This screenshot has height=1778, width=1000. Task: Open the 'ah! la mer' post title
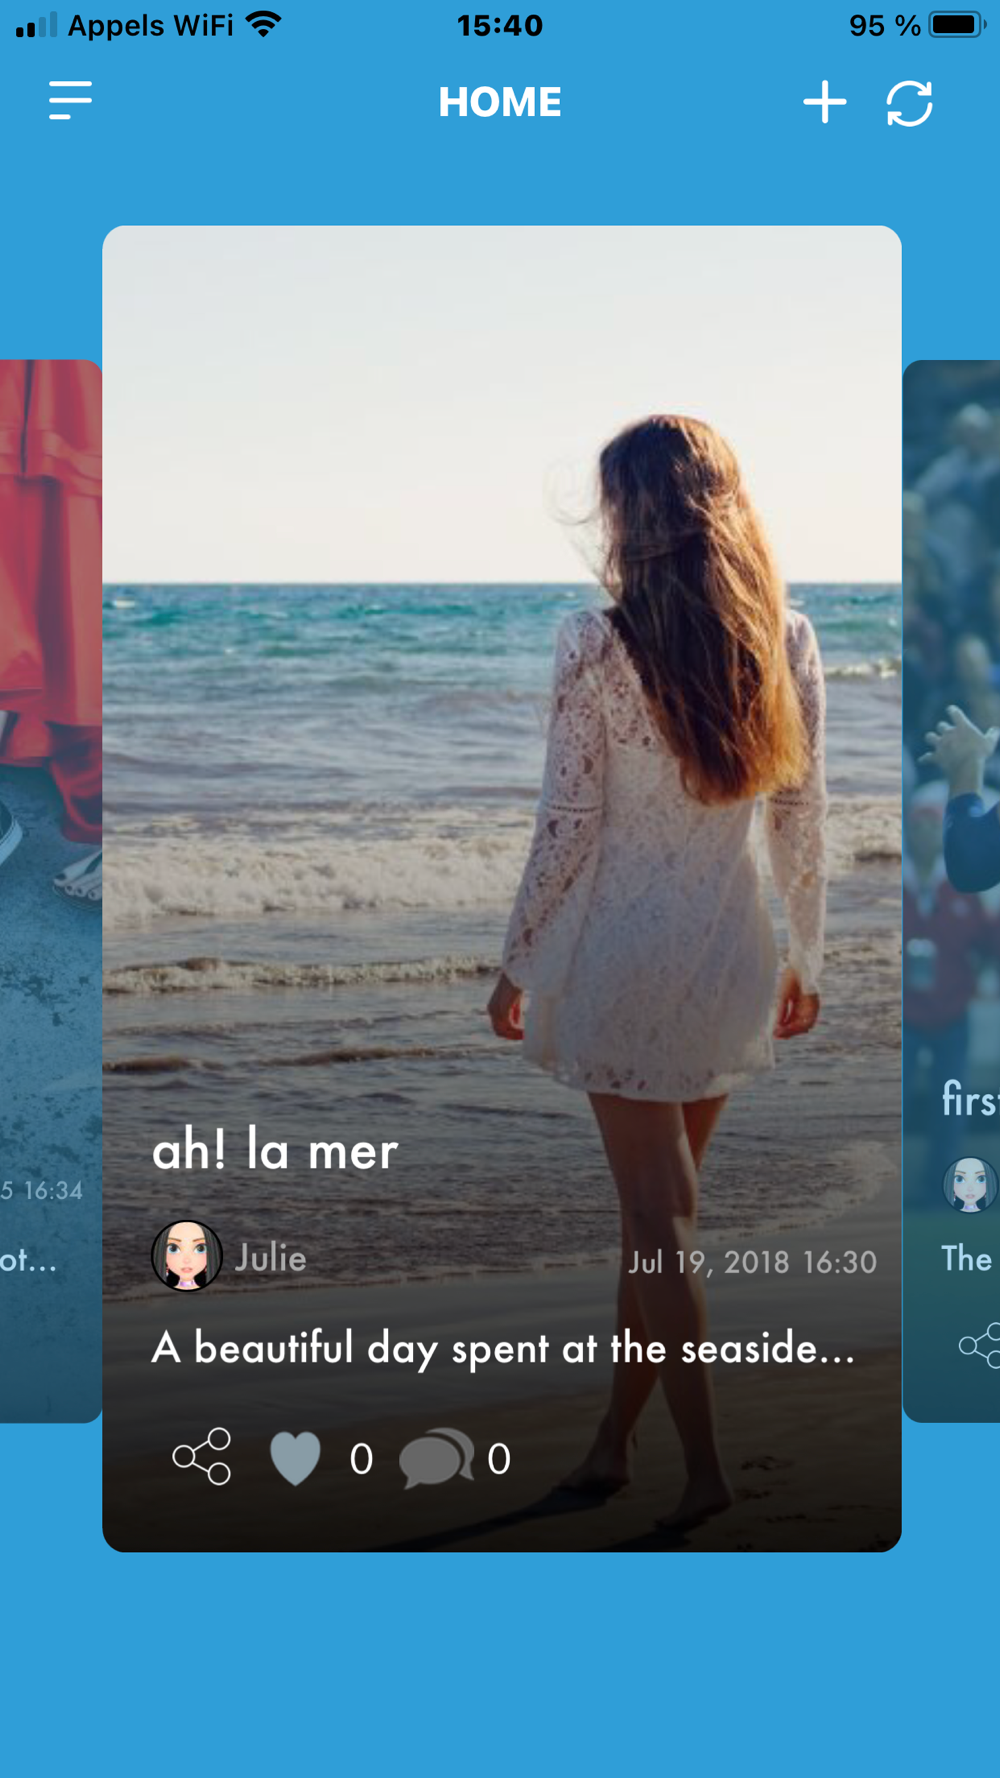[275, 1150]
